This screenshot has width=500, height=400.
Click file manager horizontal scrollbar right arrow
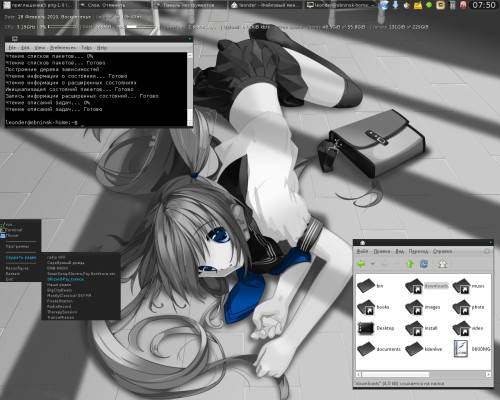(x=488, y=374)
